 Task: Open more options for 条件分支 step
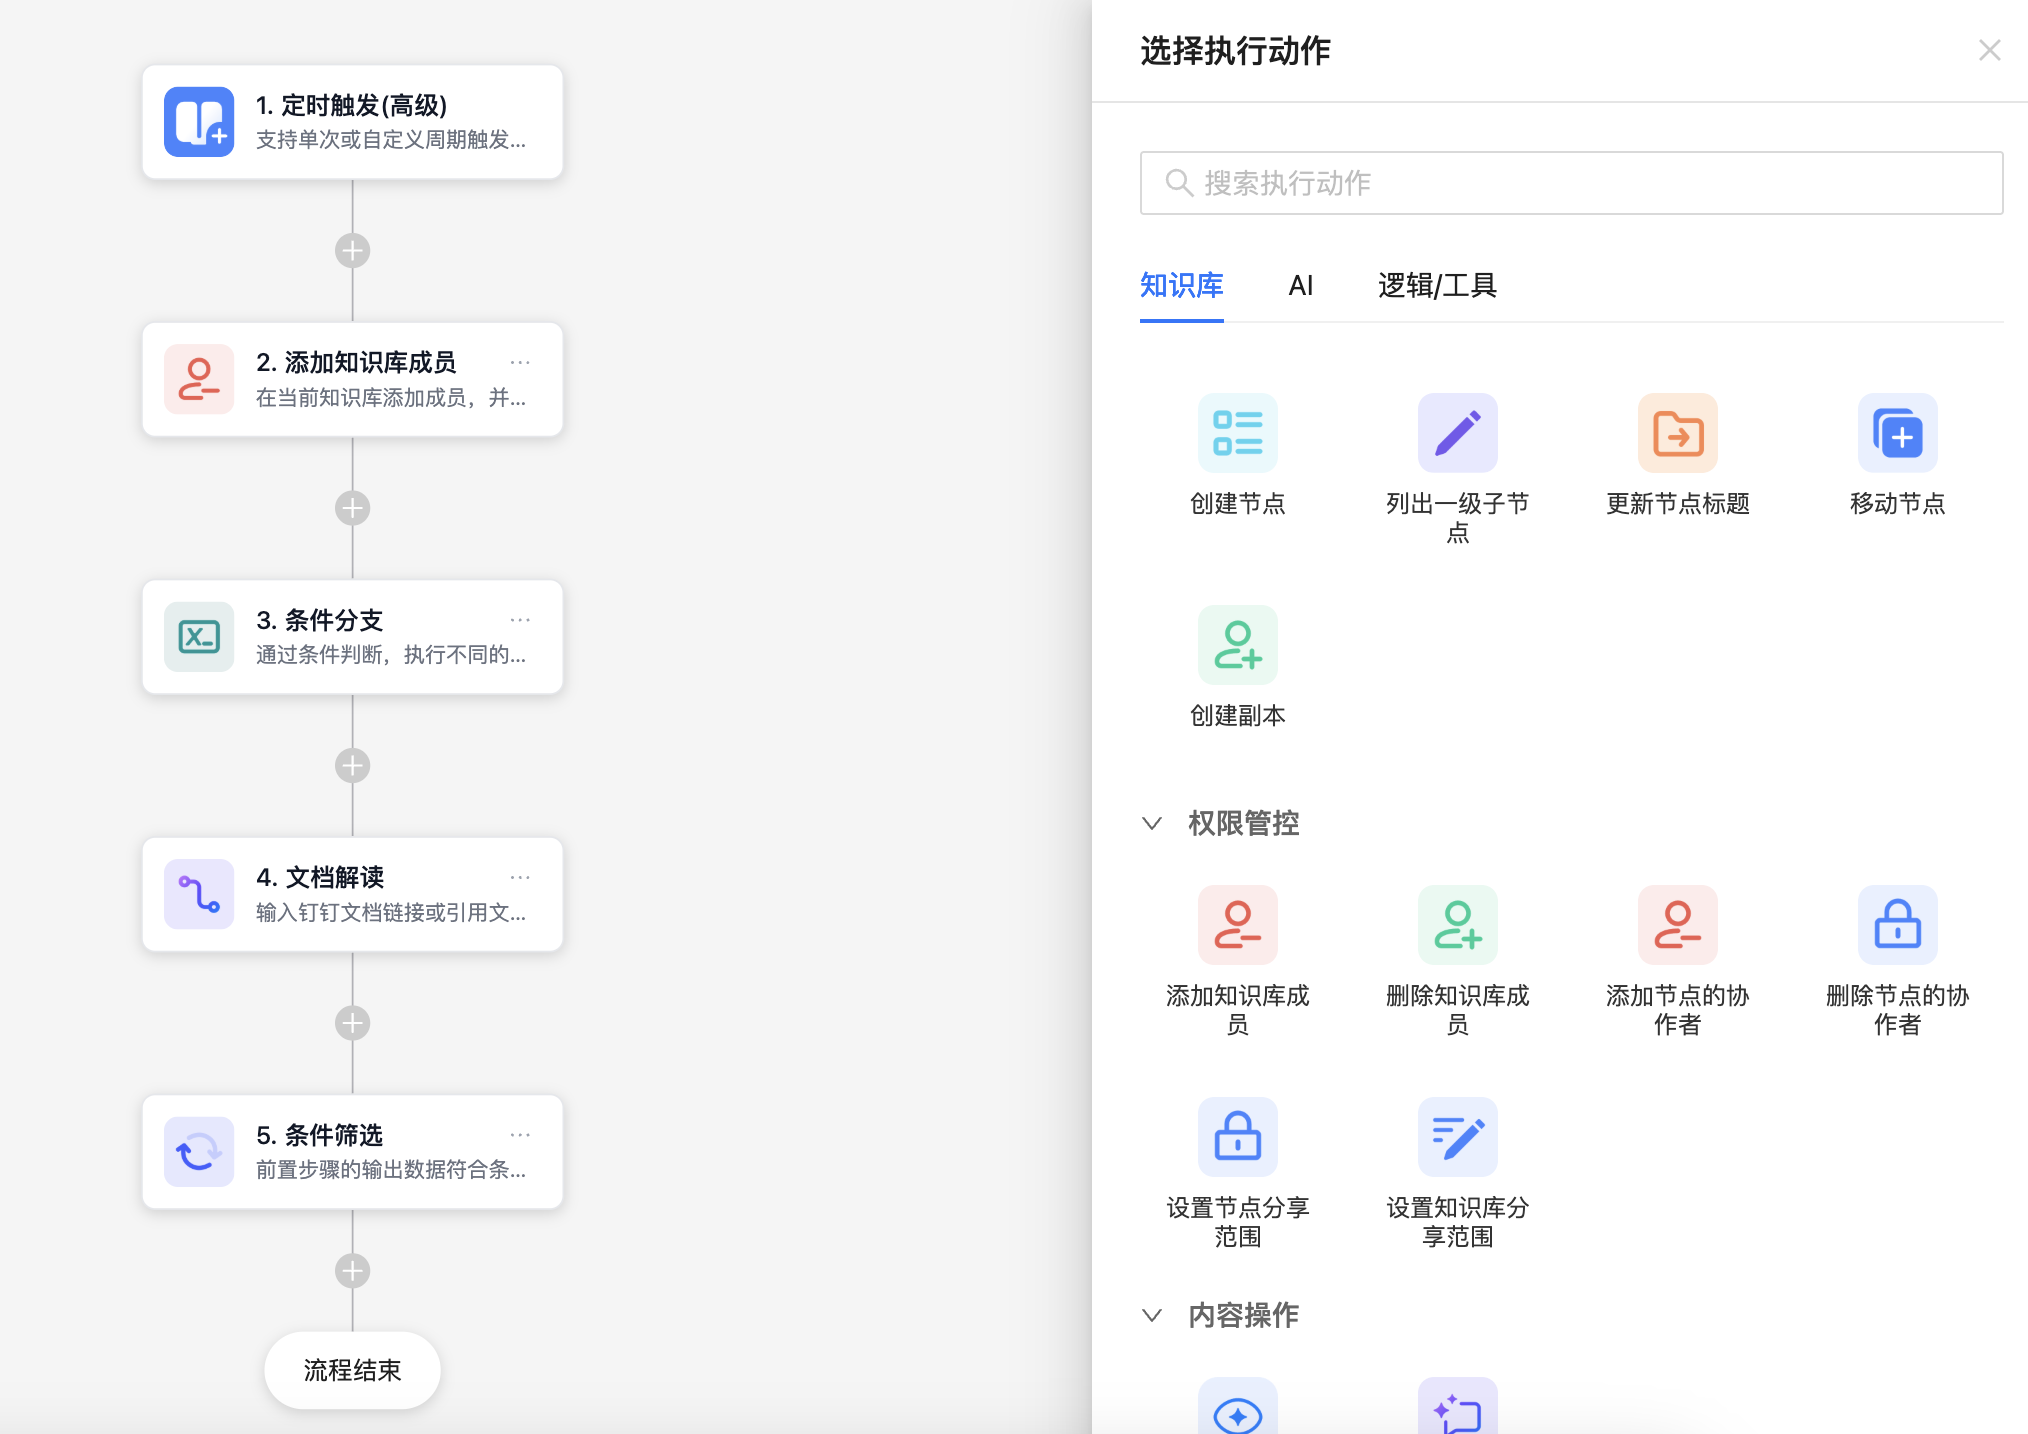[x=520, y=620]
